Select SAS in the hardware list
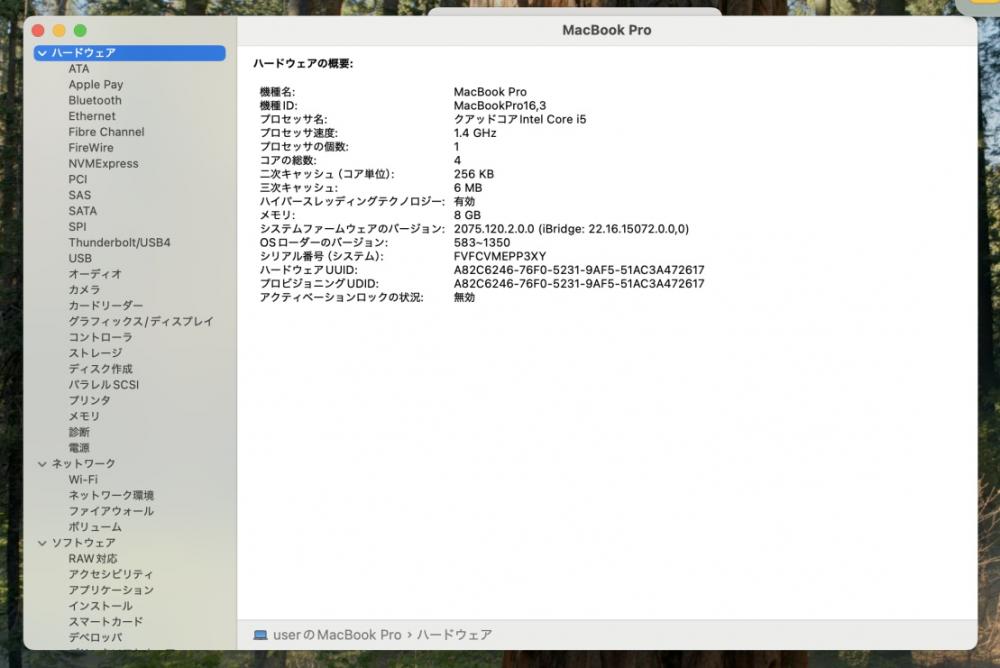The image size is (1000, 668). point(80,195)
